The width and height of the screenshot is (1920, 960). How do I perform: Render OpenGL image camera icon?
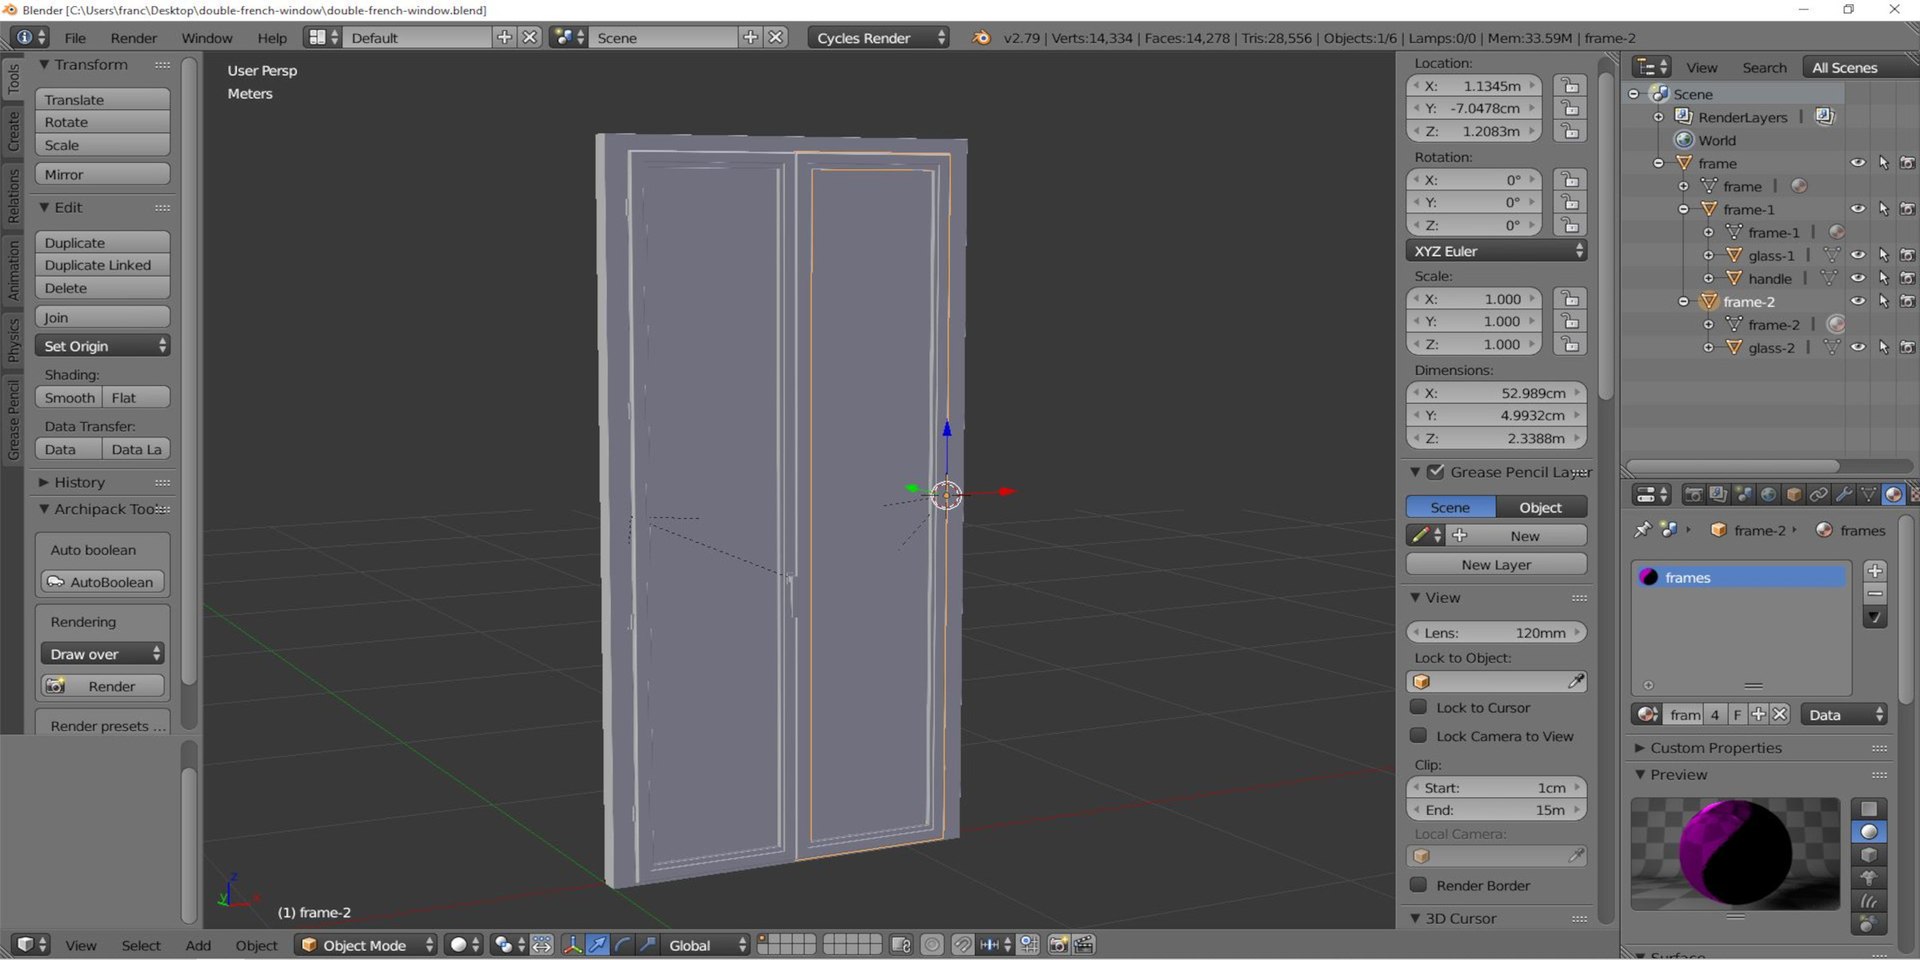[1058, 945]
